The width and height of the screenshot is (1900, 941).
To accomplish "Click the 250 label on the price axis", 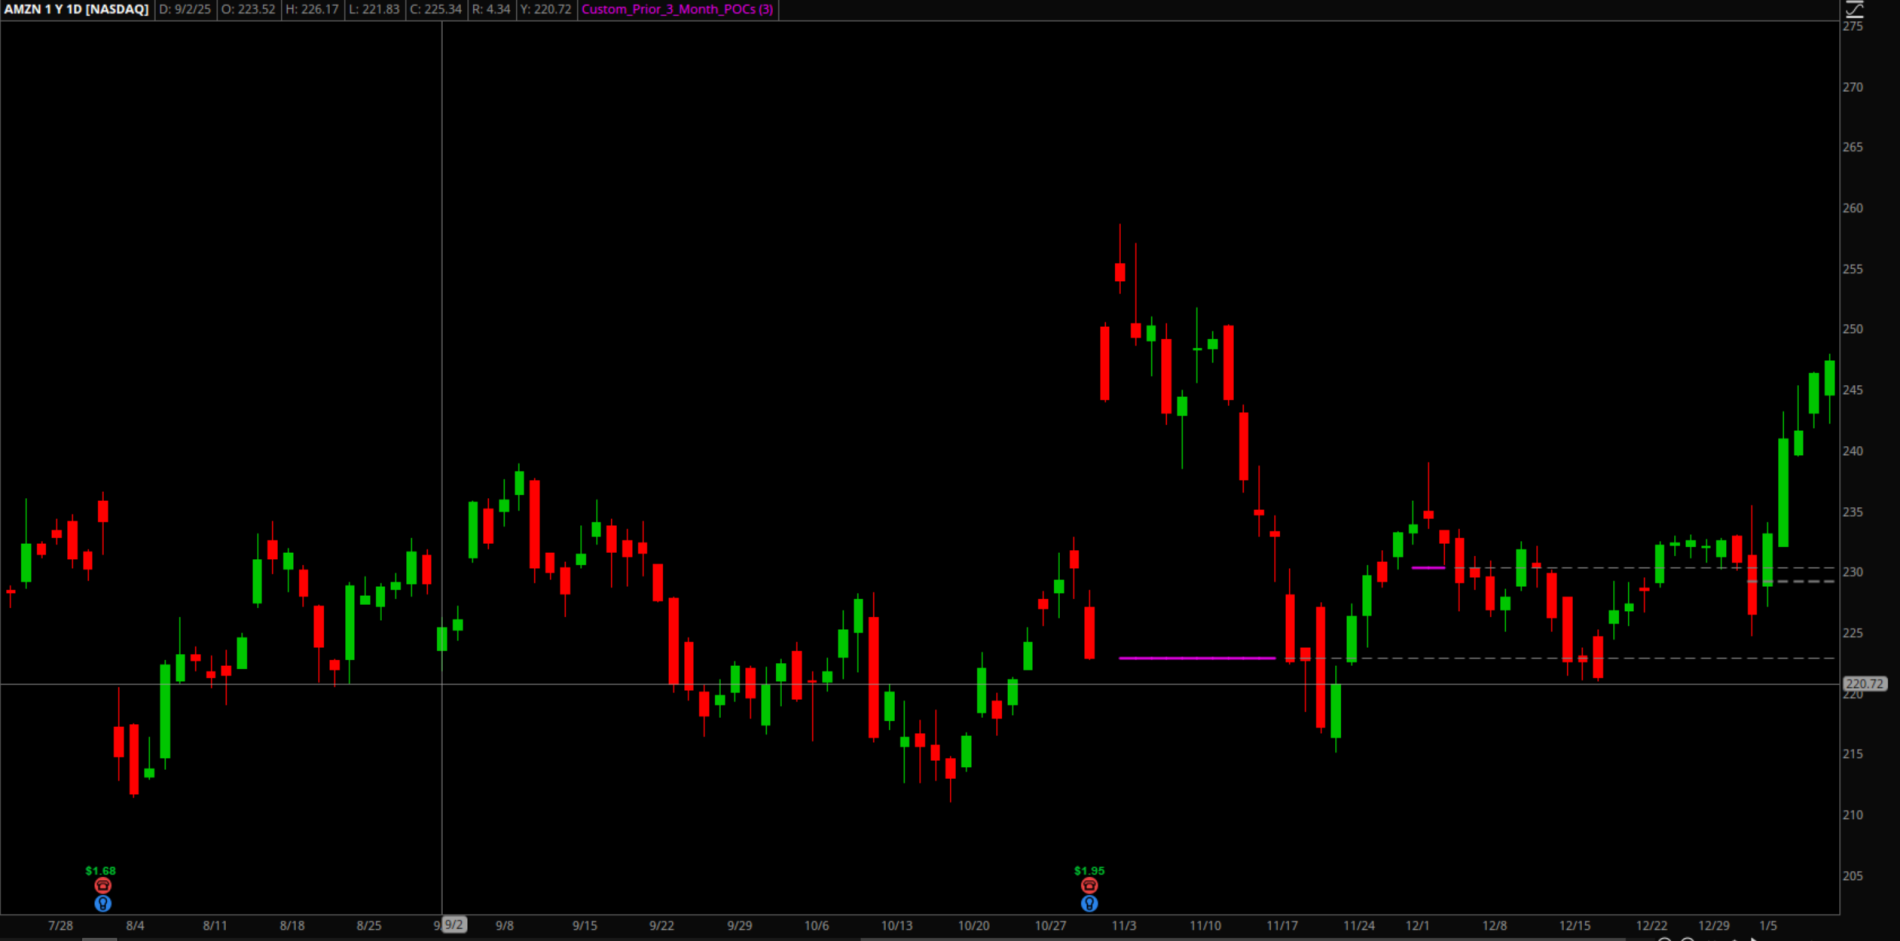I will [x=1853, y=329].
